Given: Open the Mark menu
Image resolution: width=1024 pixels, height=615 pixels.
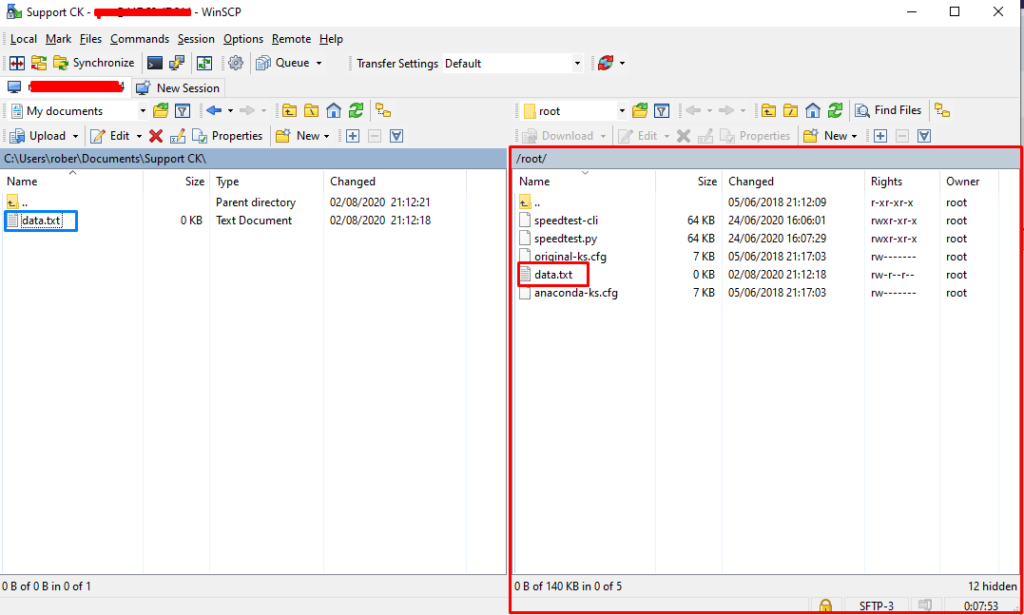Looking at the screenshot, I should click(59, 39).
